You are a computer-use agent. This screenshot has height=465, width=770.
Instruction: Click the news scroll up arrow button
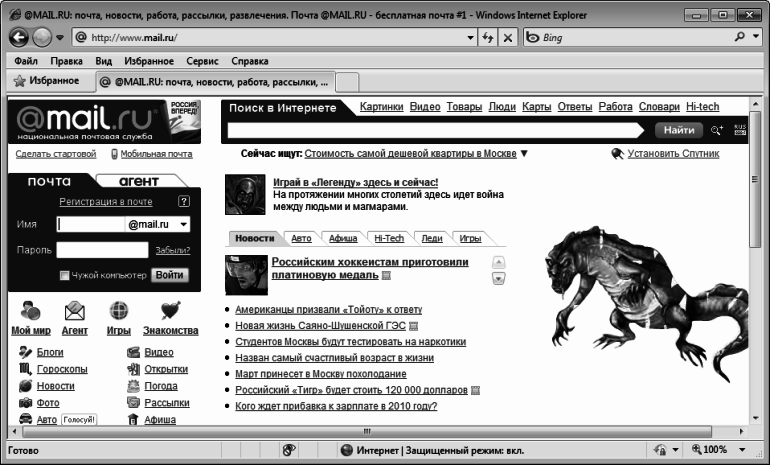(x=498, y=262)
